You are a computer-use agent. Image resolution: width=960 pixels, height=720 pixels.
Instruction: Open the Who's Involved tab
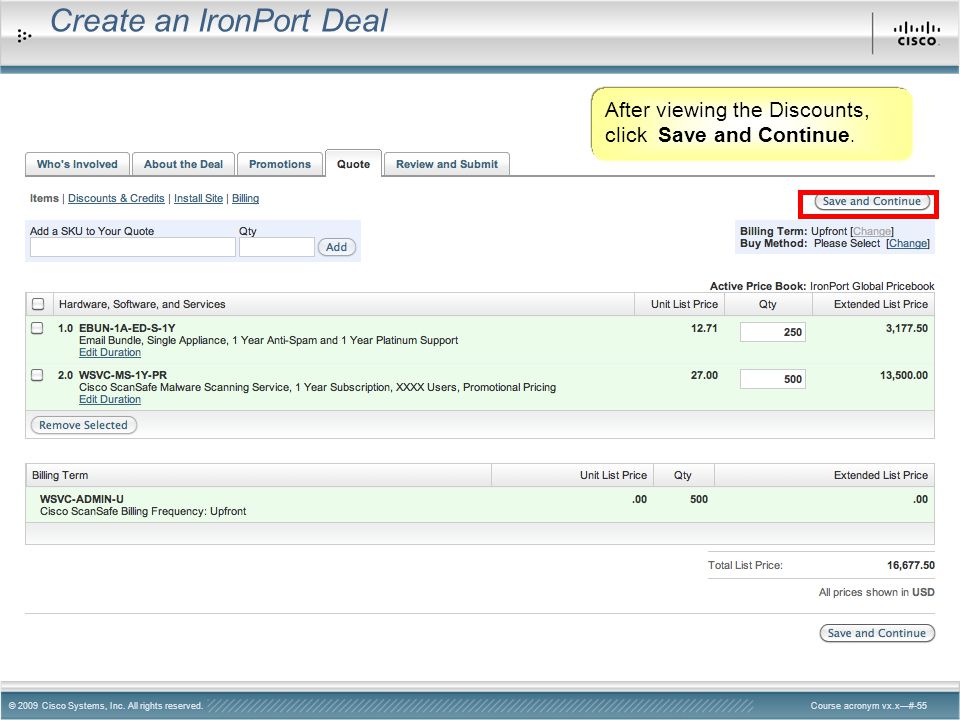(x=77, y=164)
